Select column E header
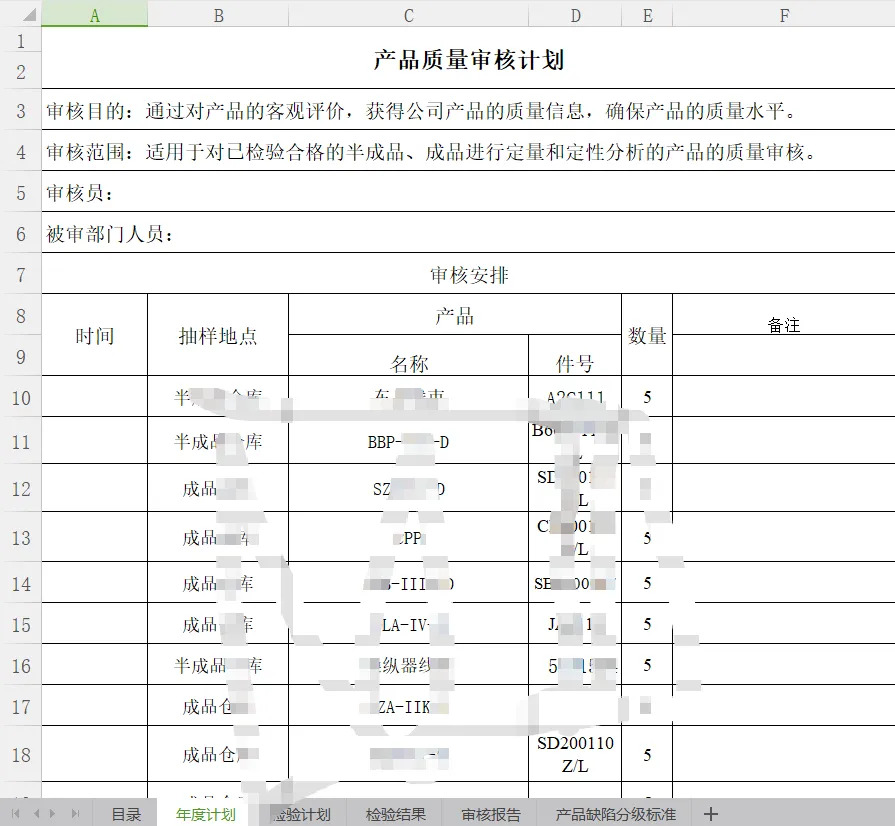The height and width of the screenshot is (826, 895). (x=647, y=14)
